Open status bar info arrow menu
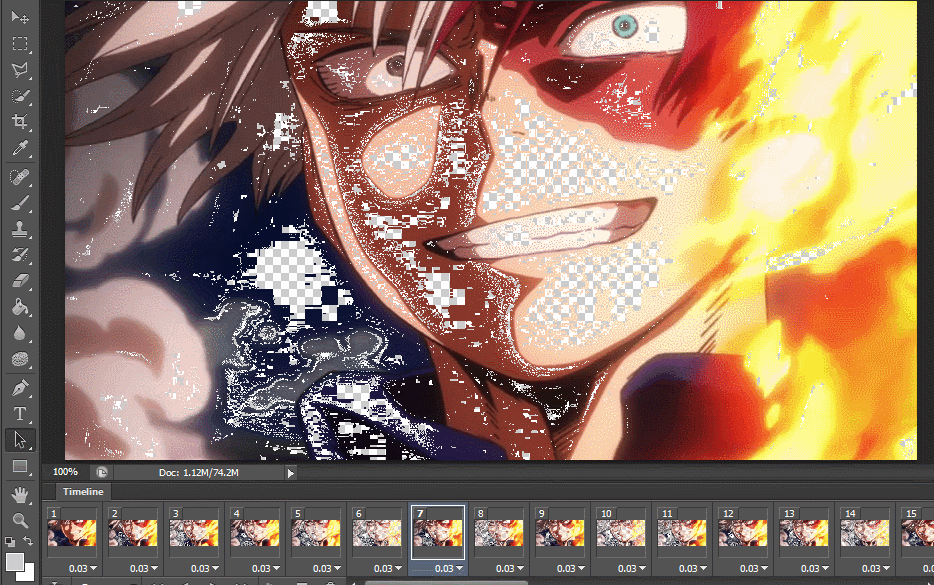 (291, 473)
